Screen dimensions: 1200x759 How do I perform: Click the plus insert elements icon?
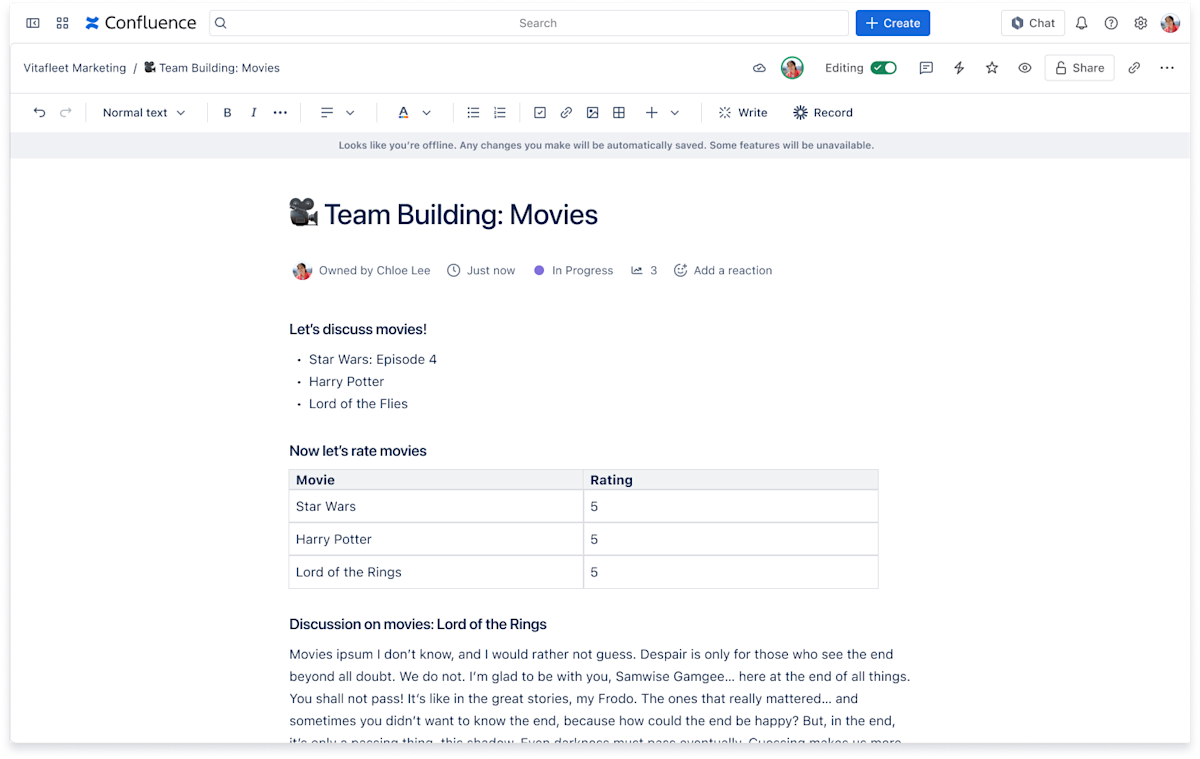tap(652, 113)
